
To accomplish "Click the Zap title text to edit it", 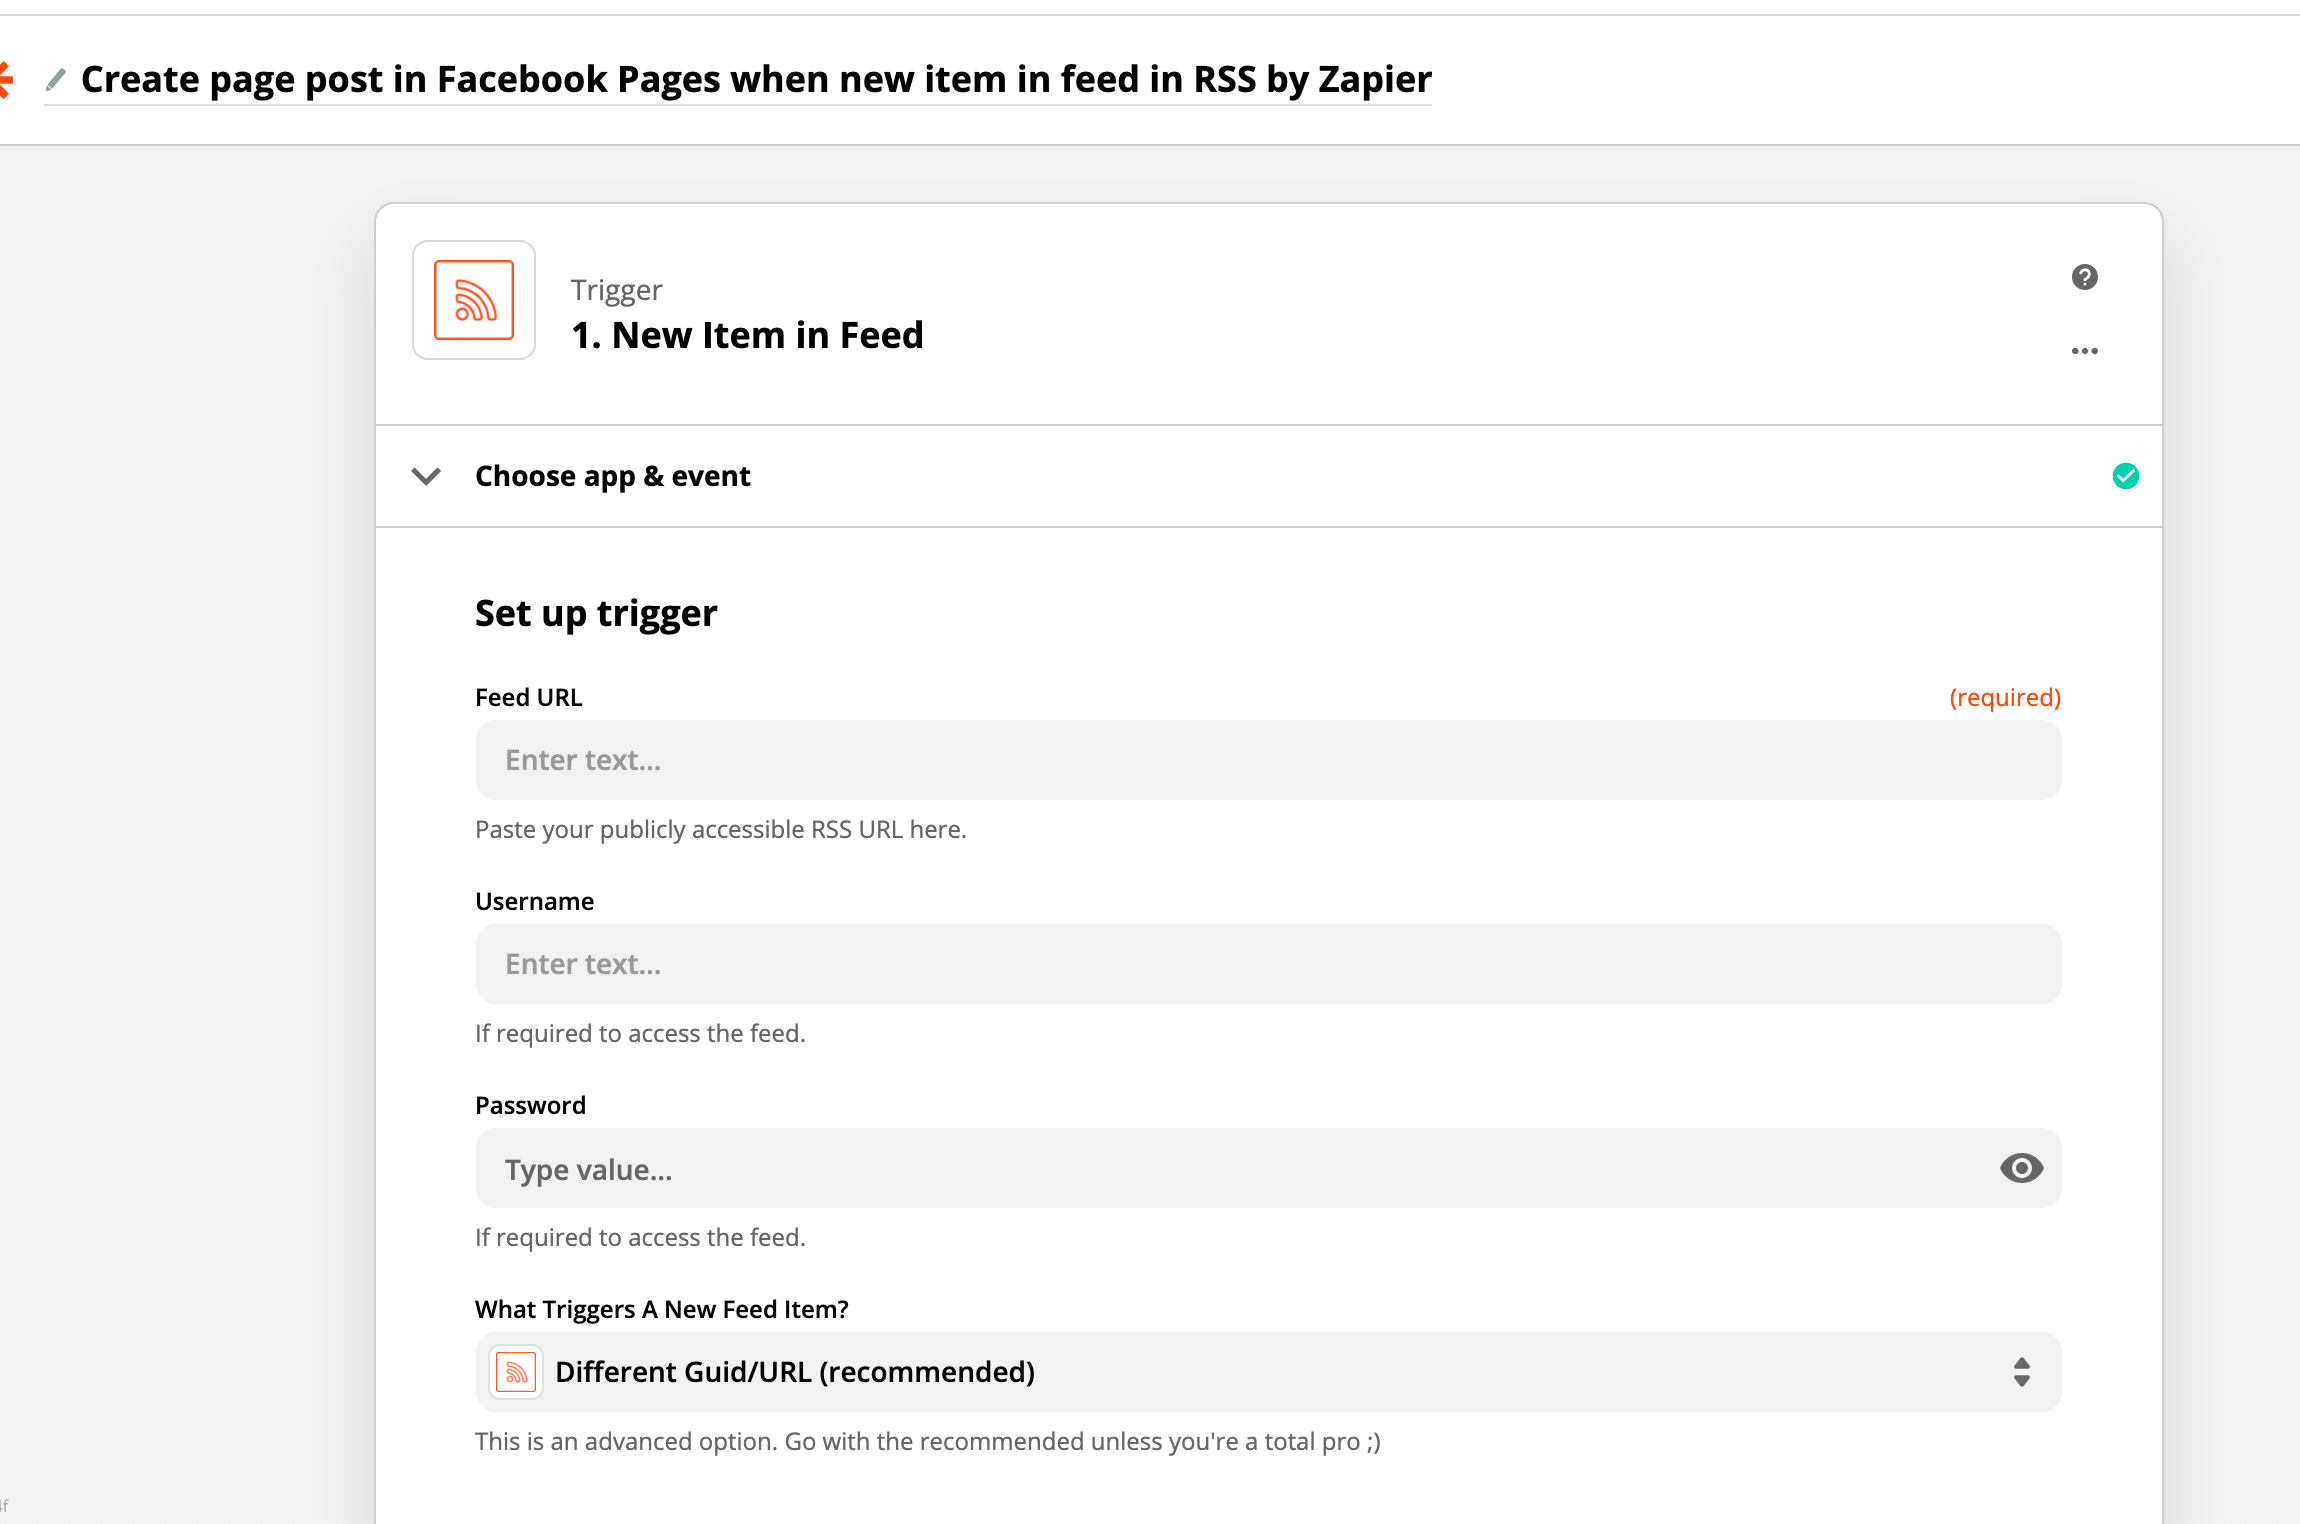I will tap(756, 79).
